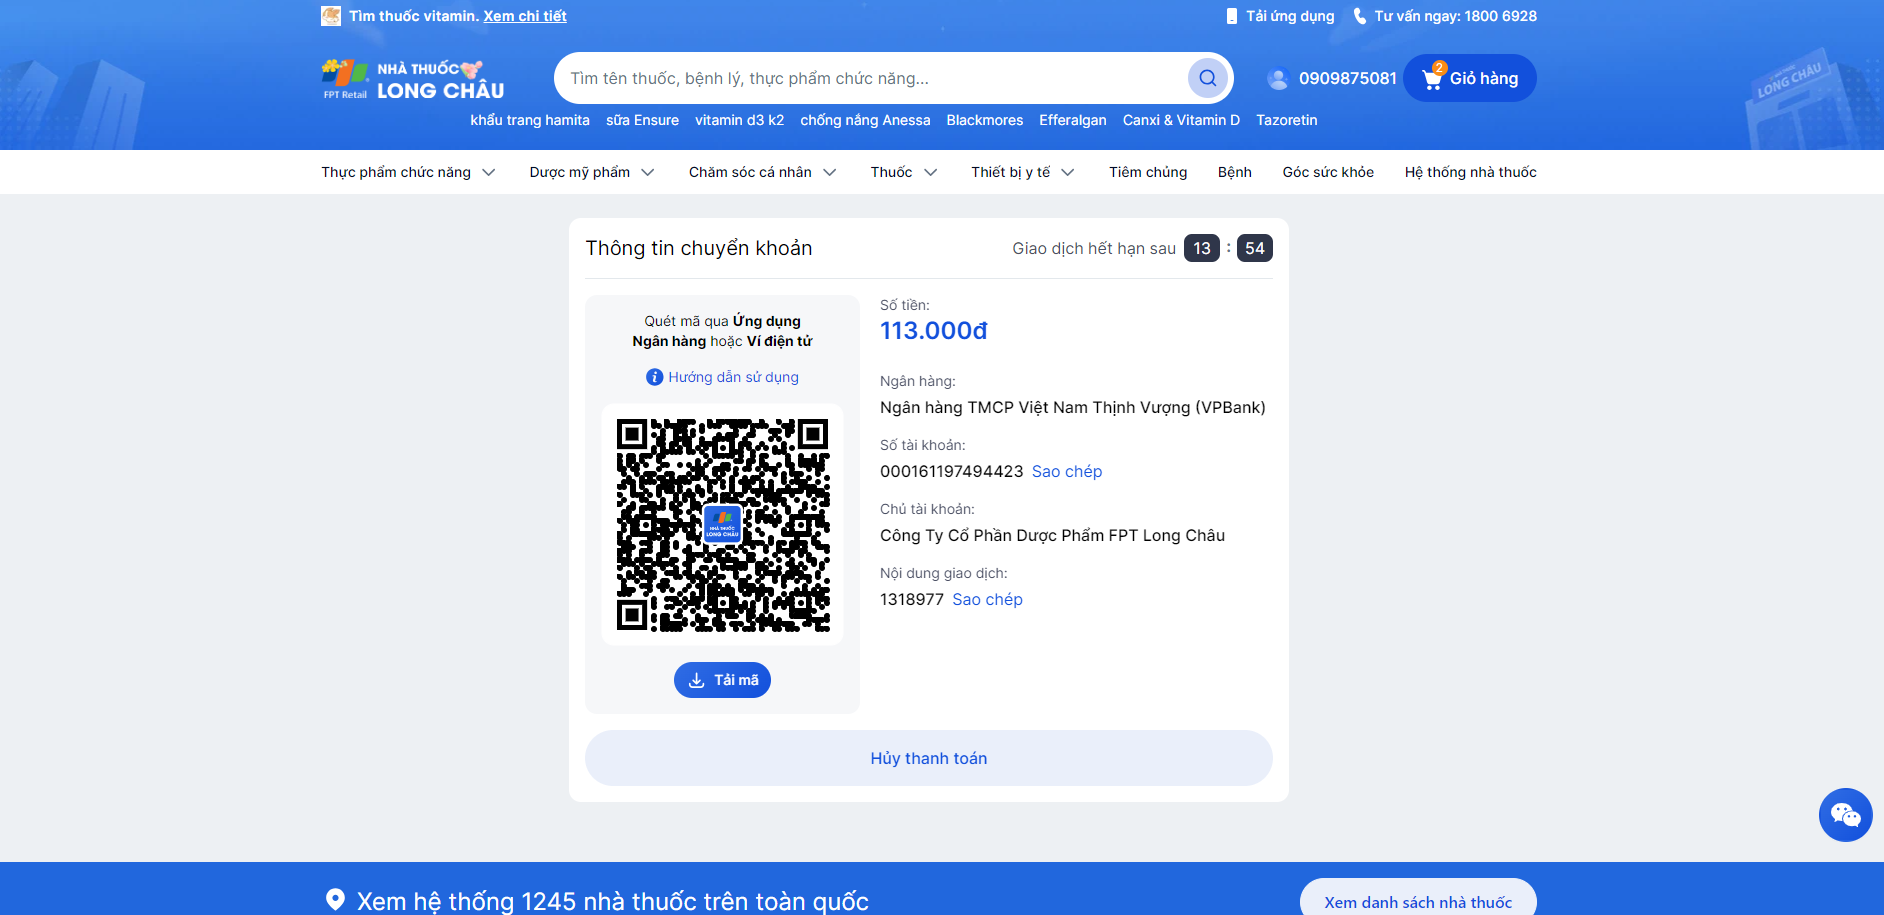The width and height of the screenshot is (1884, 915).
Task: Click Thông tin chuyển khoản heading
Action: click(x=699, y=248)
